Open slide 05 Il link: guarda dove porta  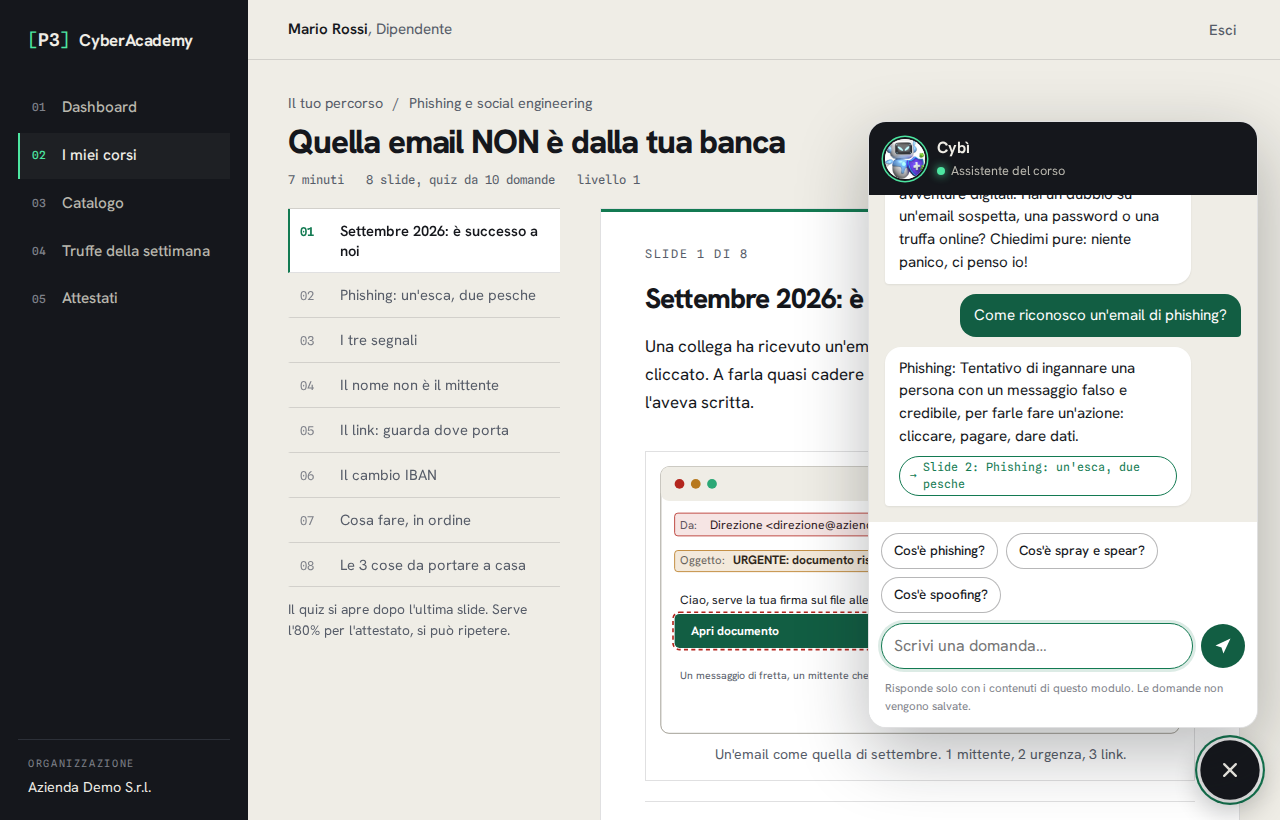pyautogui.click(x=424, y=430)
